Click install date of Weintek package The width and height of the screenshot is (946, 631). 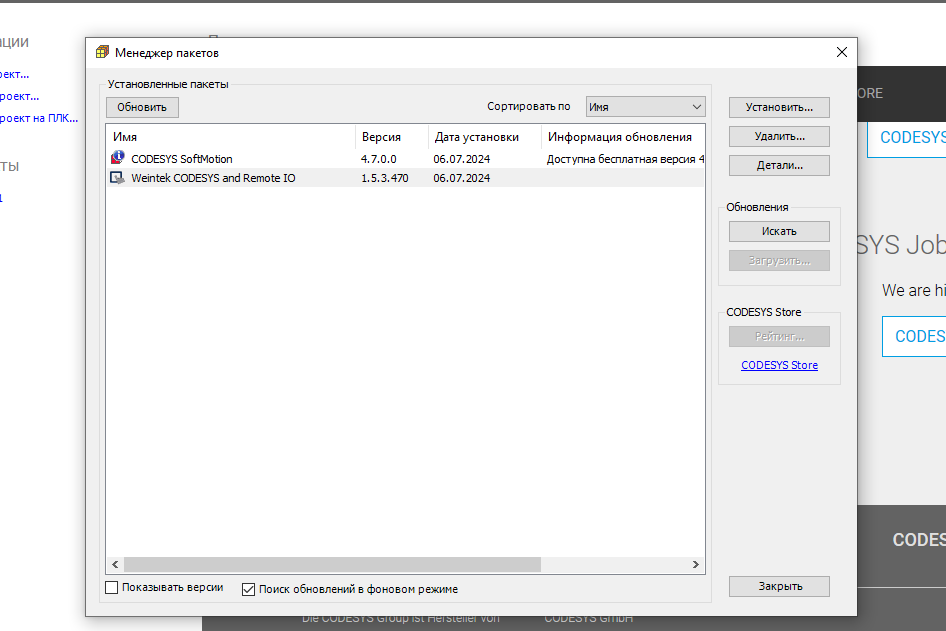coord(462,178)
